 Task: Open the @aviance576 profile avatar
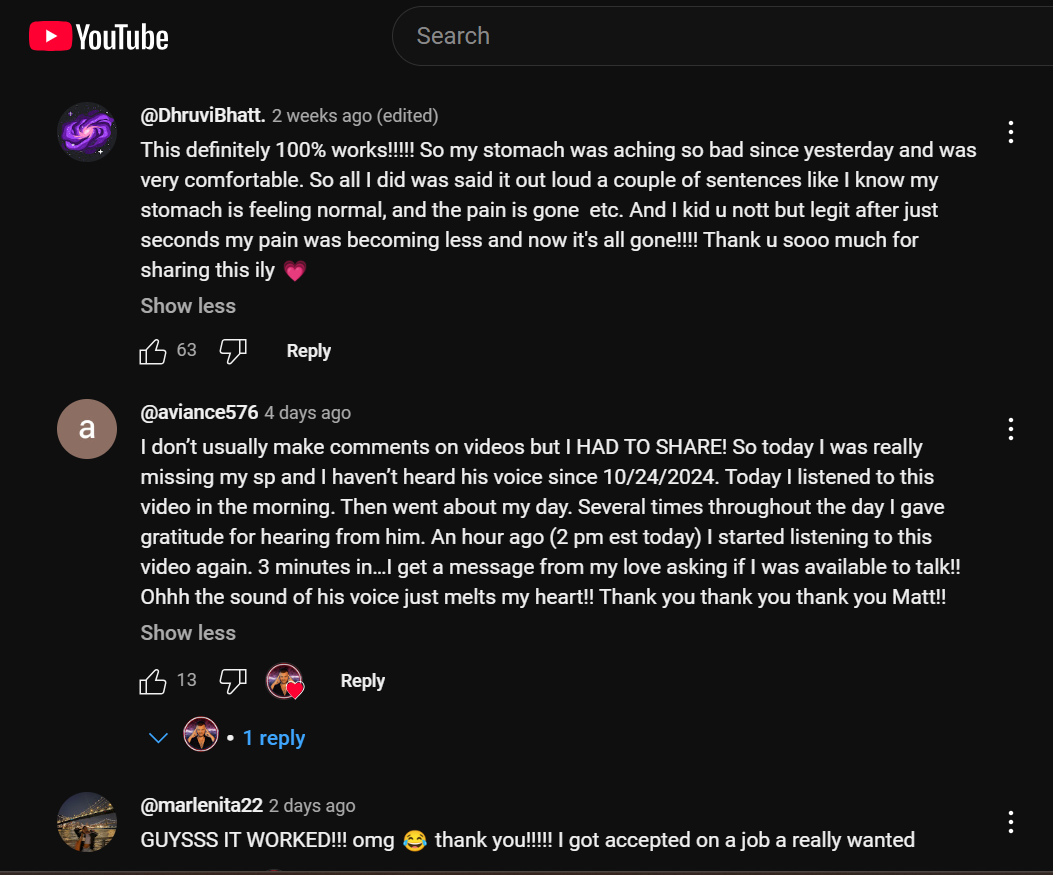tap(87, 429)
